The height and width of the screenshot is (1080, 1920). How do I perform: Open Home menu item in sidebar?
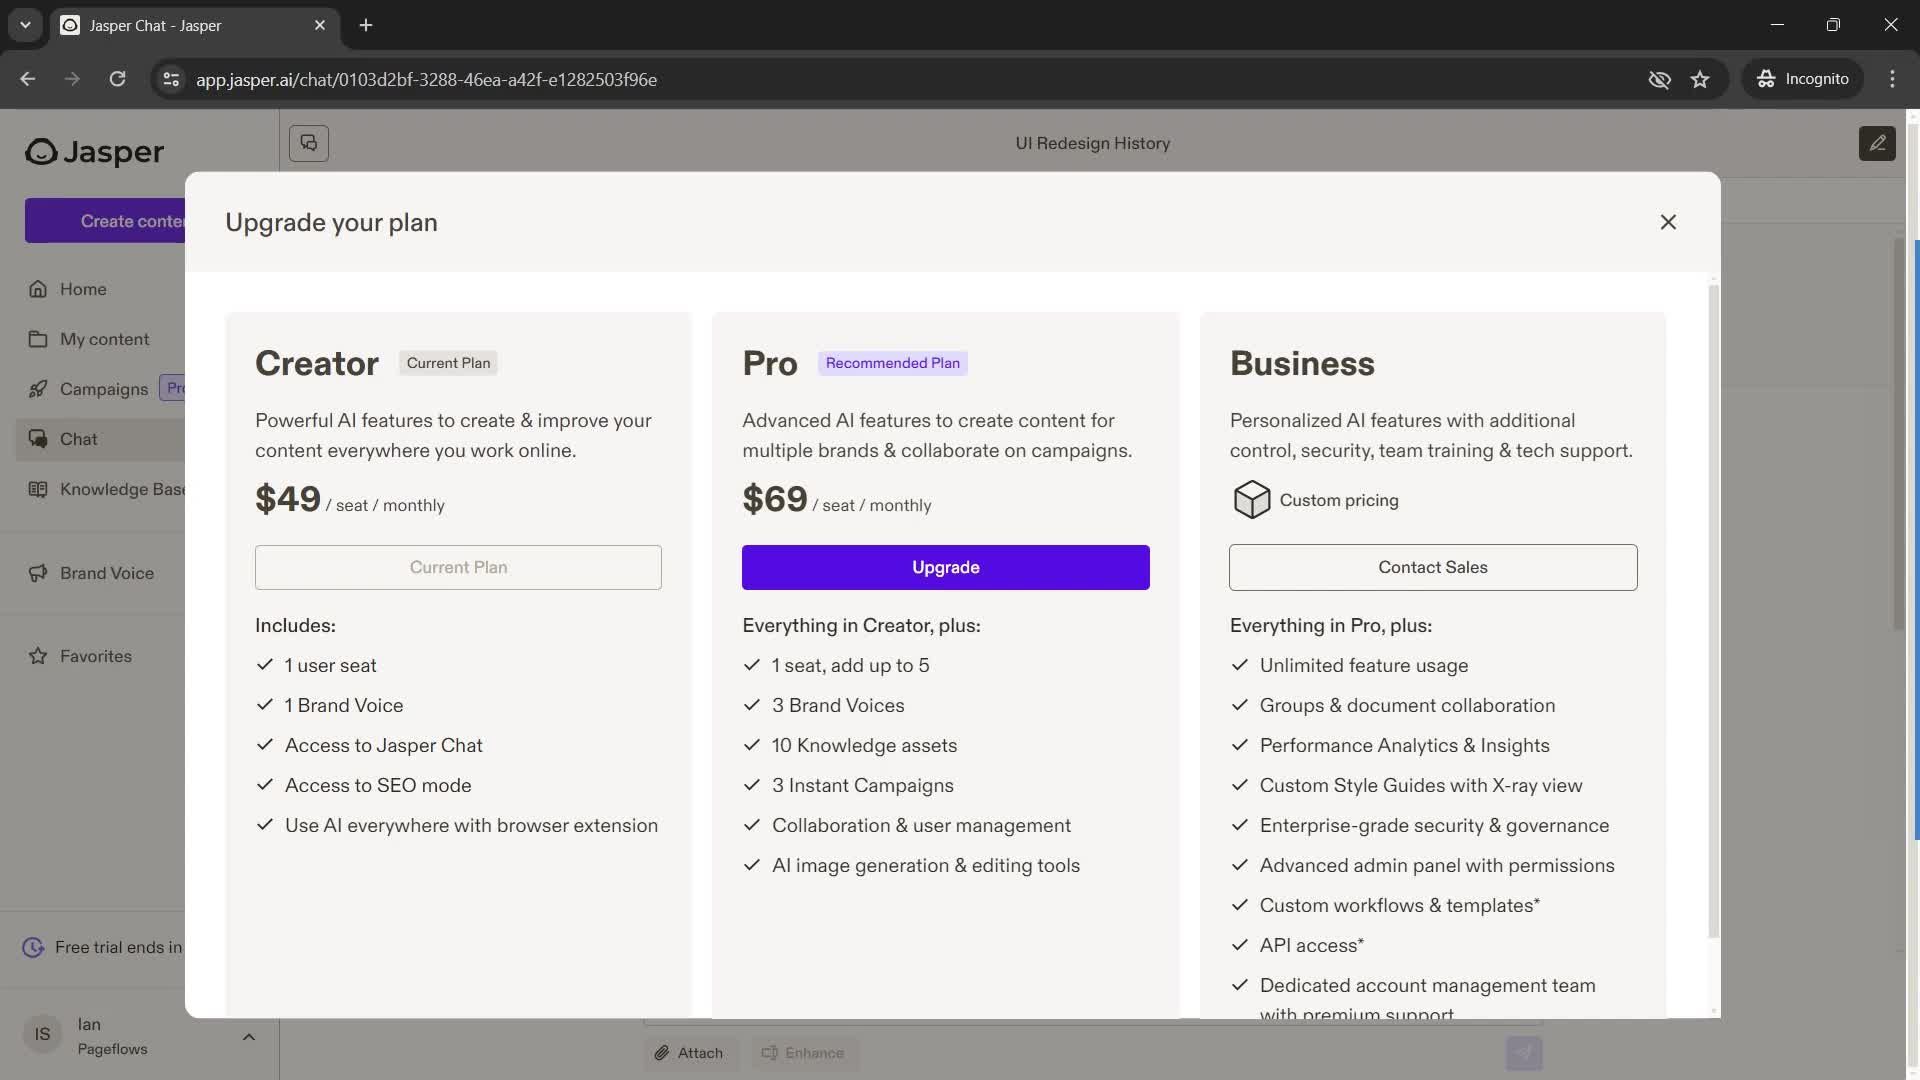tap(83, 289)
